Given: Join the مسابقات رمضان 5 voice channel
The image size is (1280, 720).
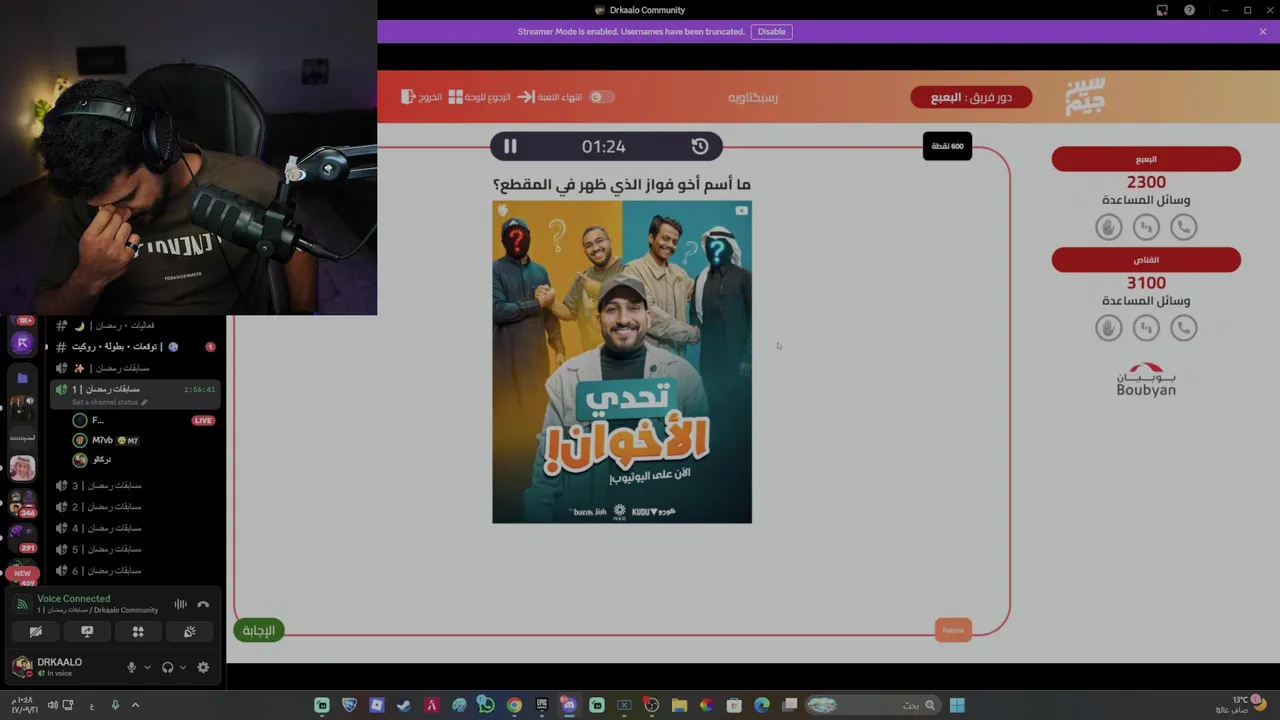Looking at the screenshot, I should click(x=136, y=549).
